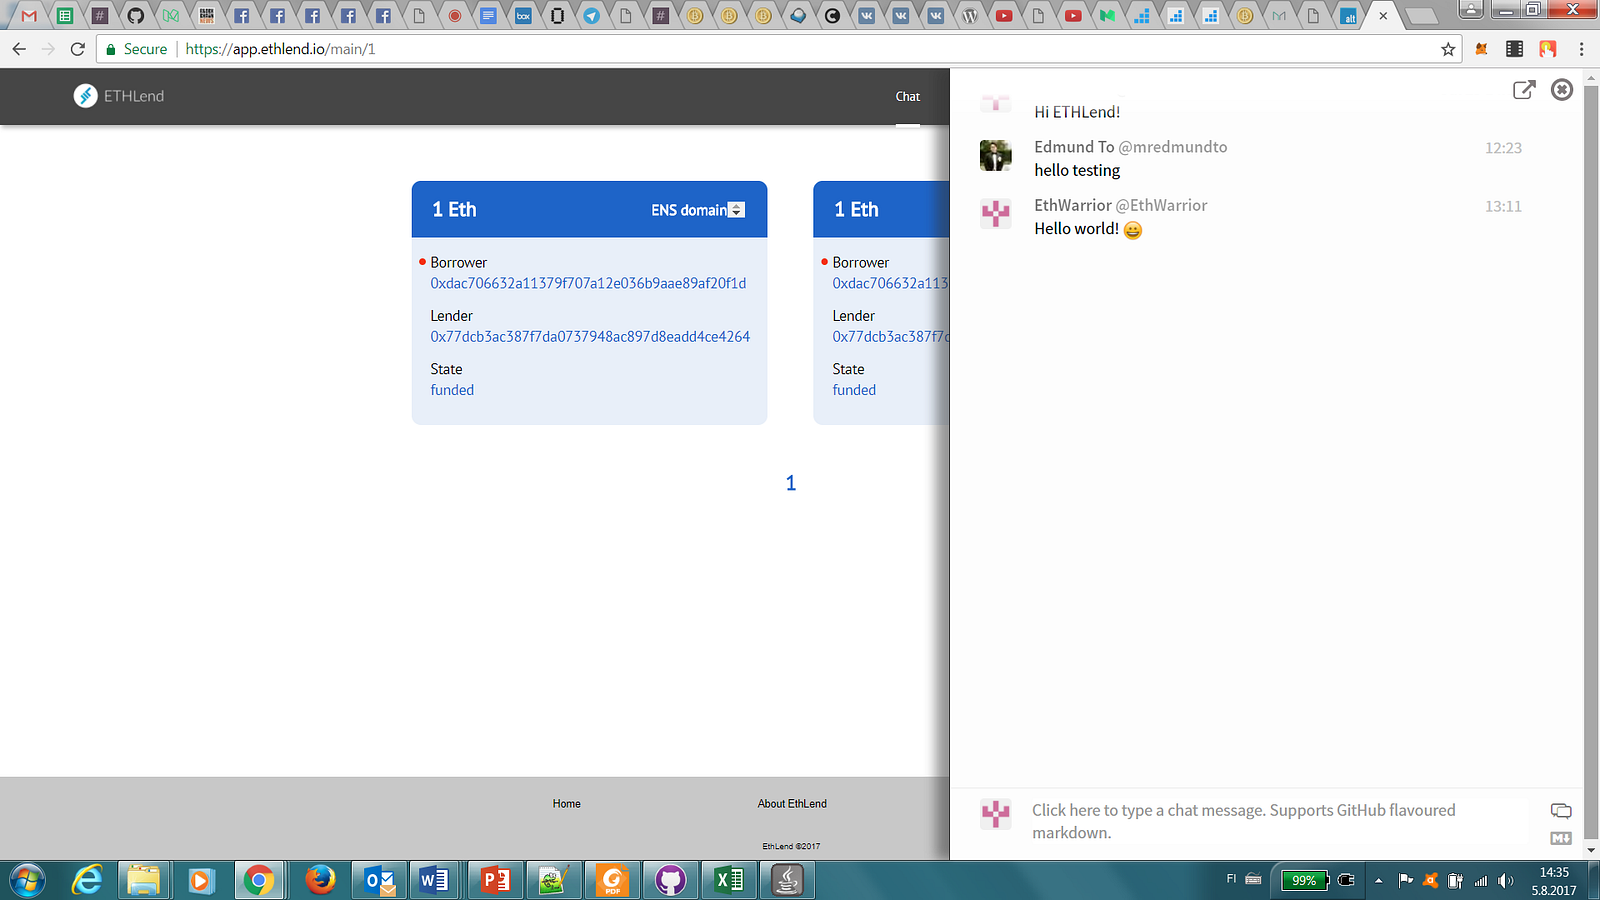This screenshot has height=900, width=1600.
Task: Open the Java application in taskbar
Action: coord(788,881)
